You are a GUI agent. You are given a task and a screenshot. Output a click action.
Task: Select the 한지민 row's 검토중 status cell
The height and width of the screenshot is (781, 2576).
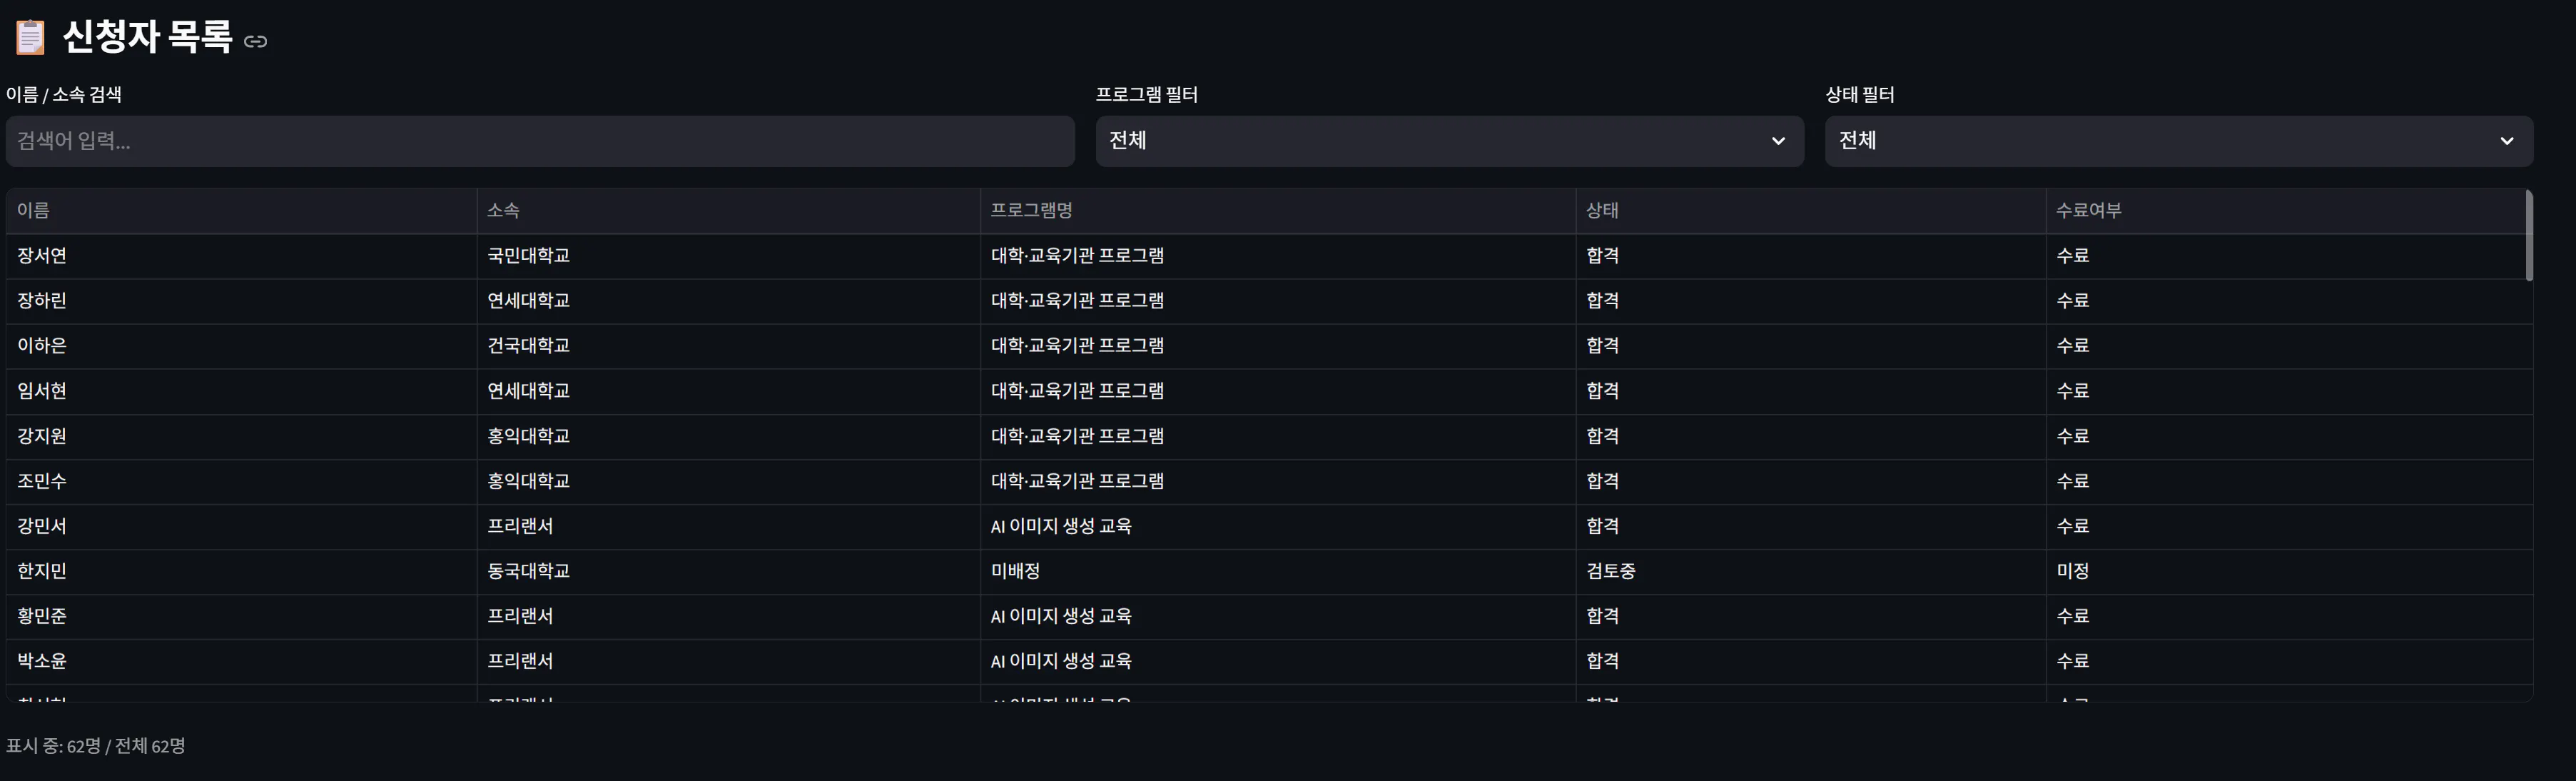tap(1610, 571)
